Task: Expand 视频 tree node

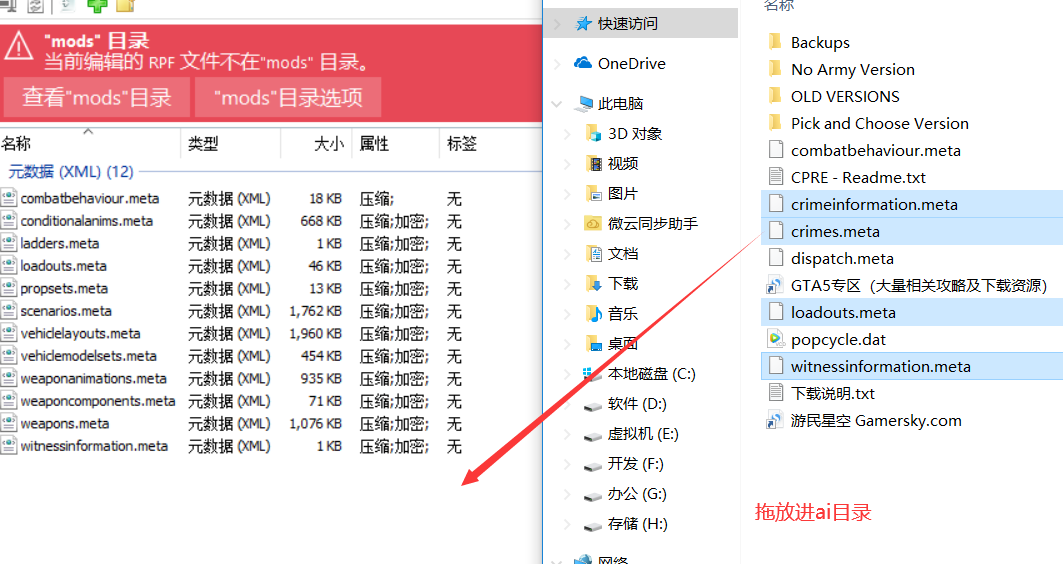Action: point(567,164)
